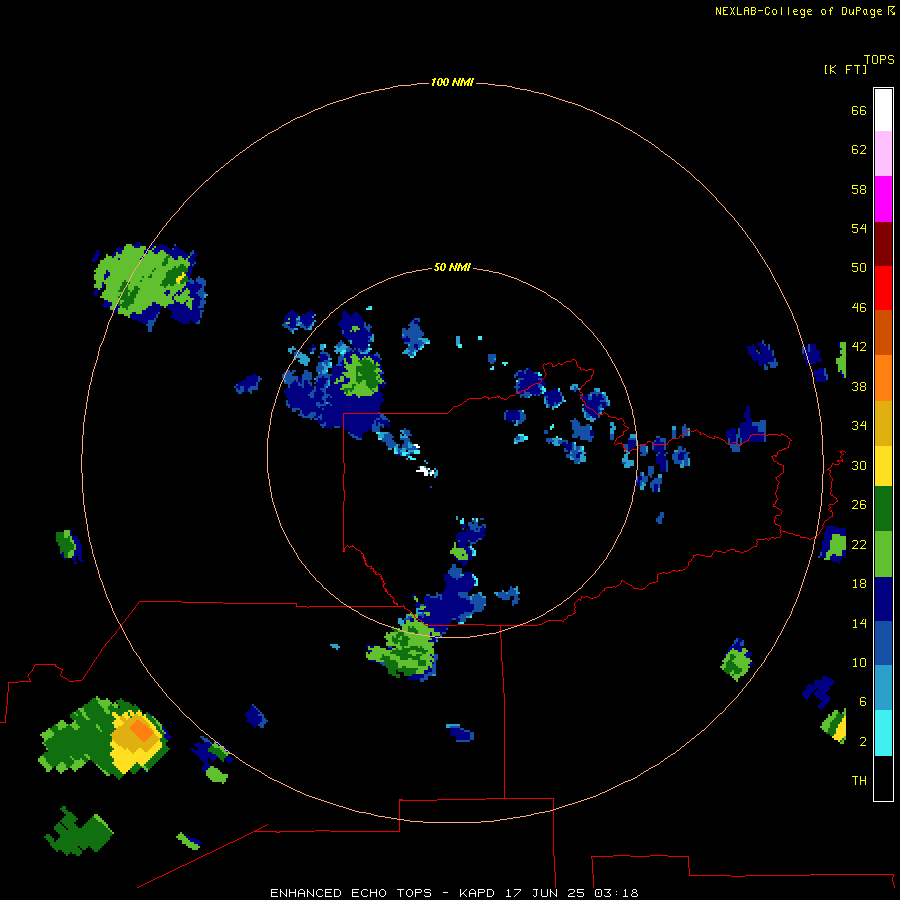Select the 66 legend value
The height and width of the screenshot is (900, 900).
tap(859, 111)
